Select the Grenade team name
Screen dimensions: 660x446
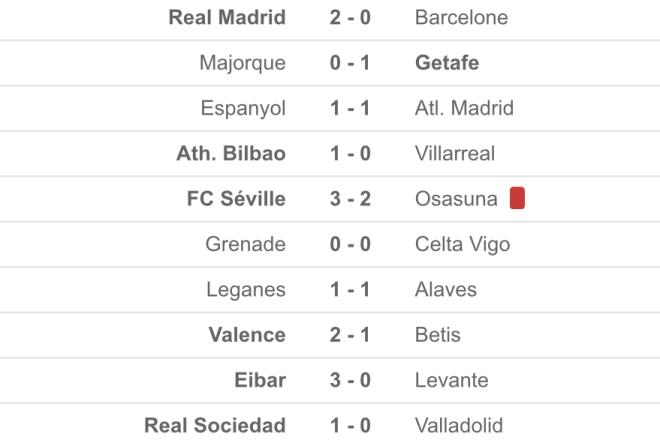[245, 244]
